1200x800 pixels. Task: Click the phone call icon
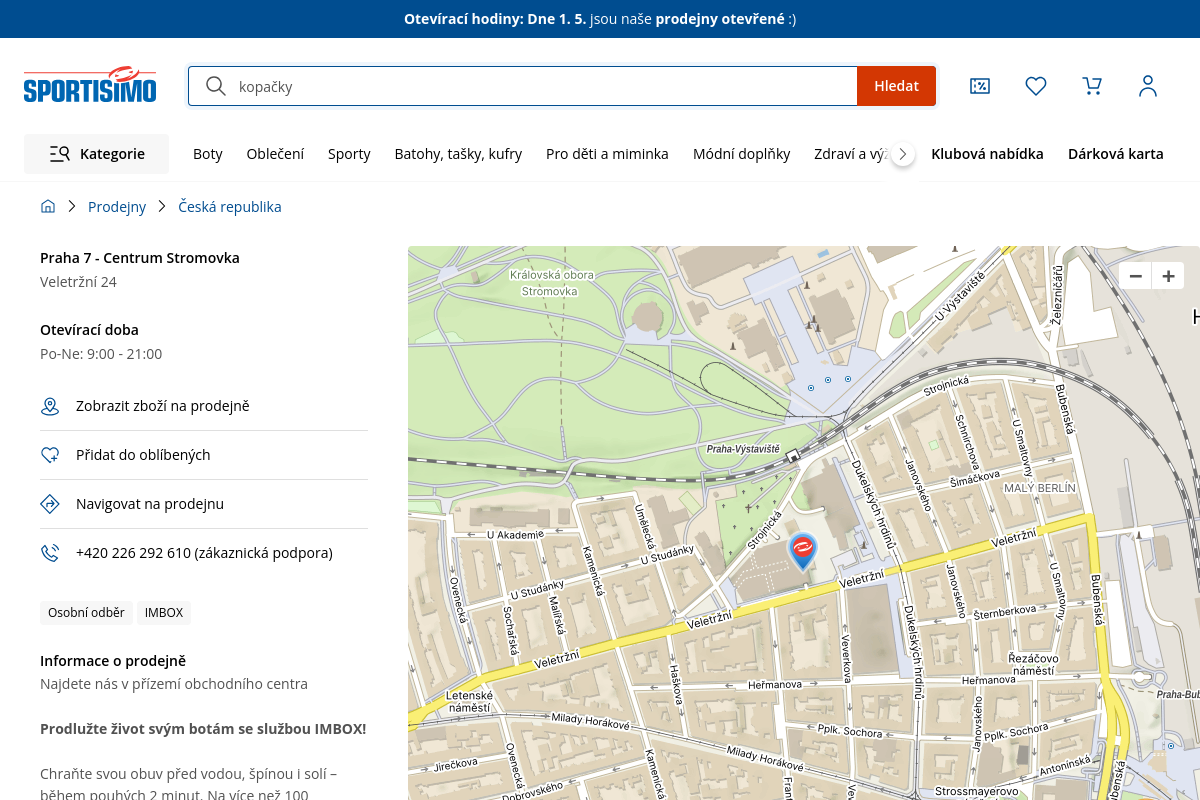(50, 553)
